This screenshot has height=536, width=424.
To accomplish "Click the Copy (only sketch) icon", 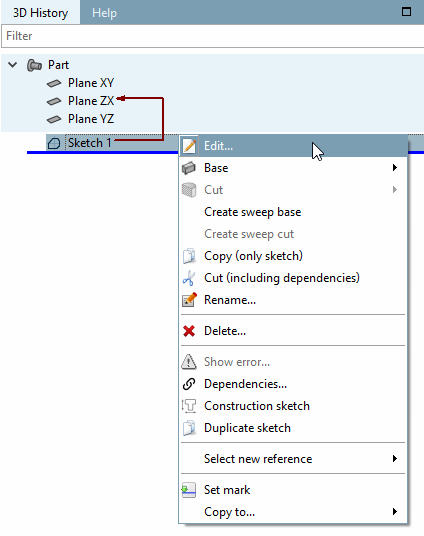I will coord(189,256).
